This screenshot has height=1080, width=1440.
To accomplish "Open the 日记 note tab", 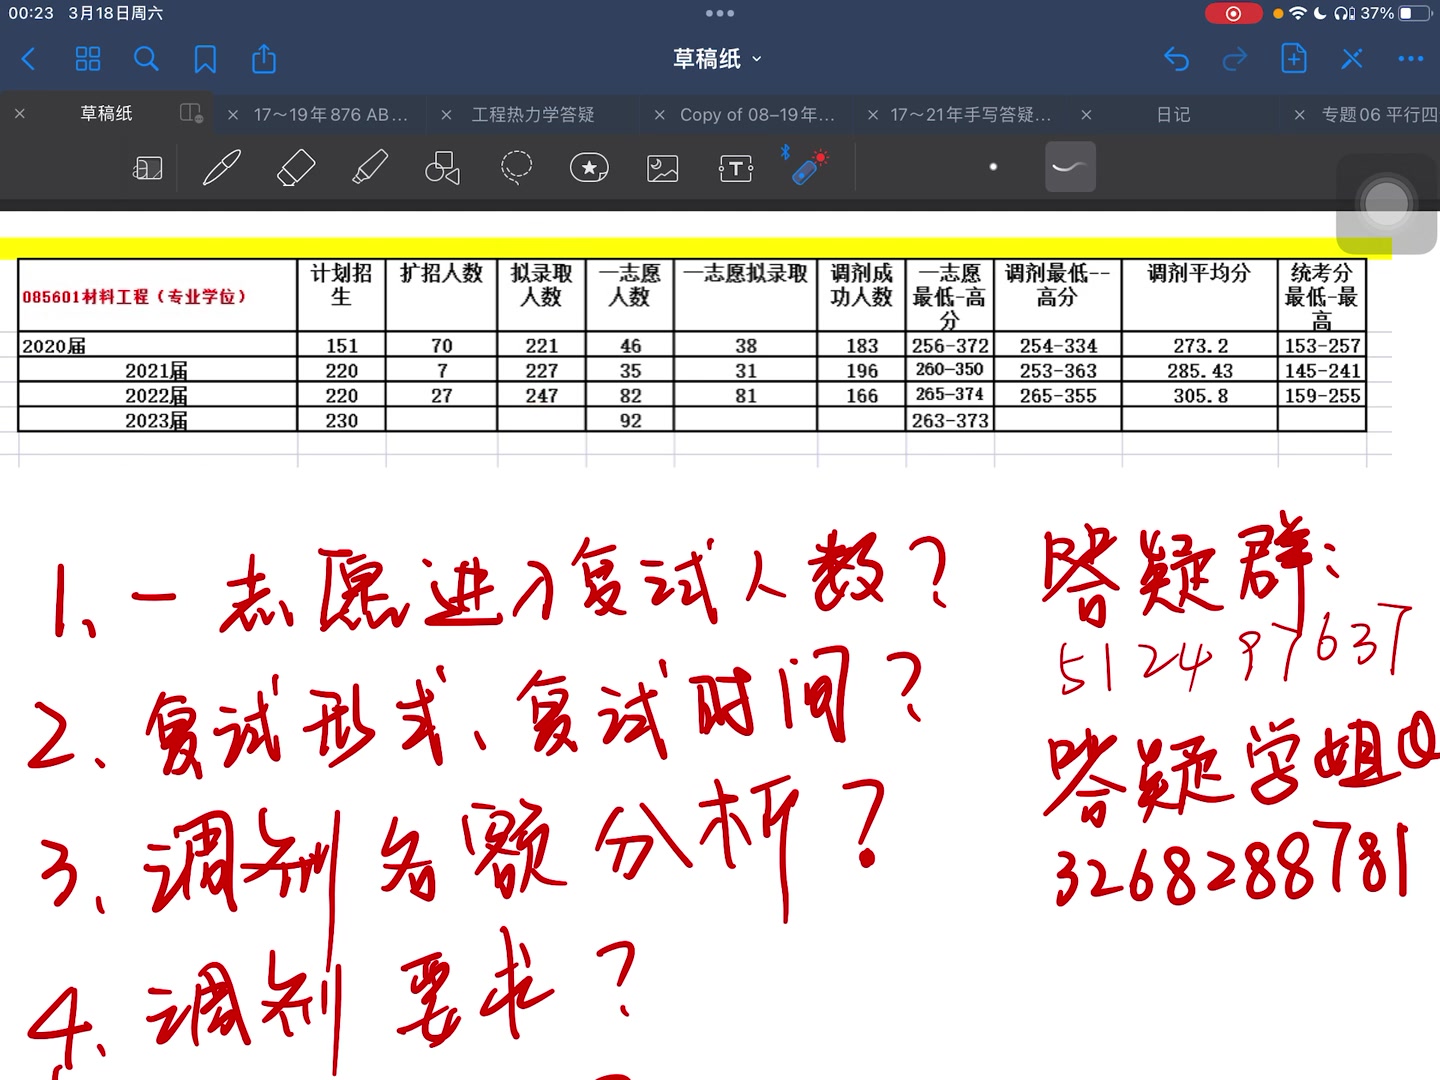I will (x=1172, y=114).
